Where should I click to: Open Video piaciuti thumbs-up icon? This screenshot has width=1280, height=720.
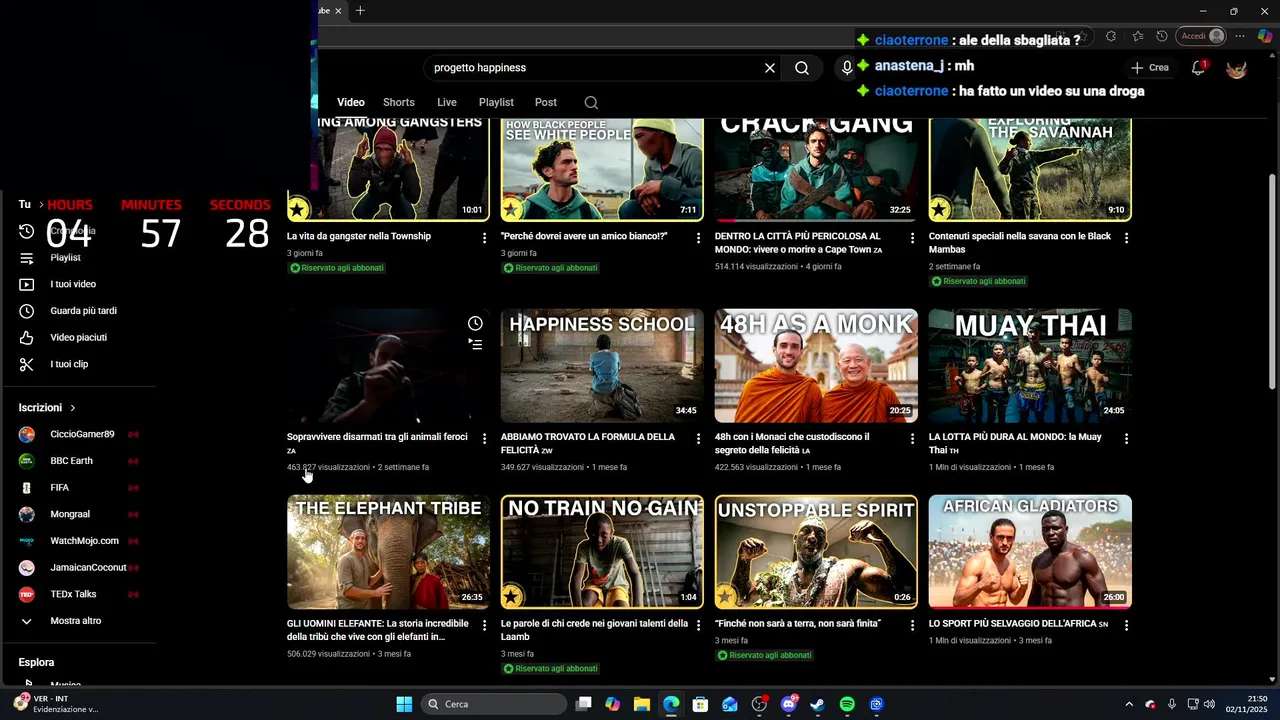click(27, 338)
